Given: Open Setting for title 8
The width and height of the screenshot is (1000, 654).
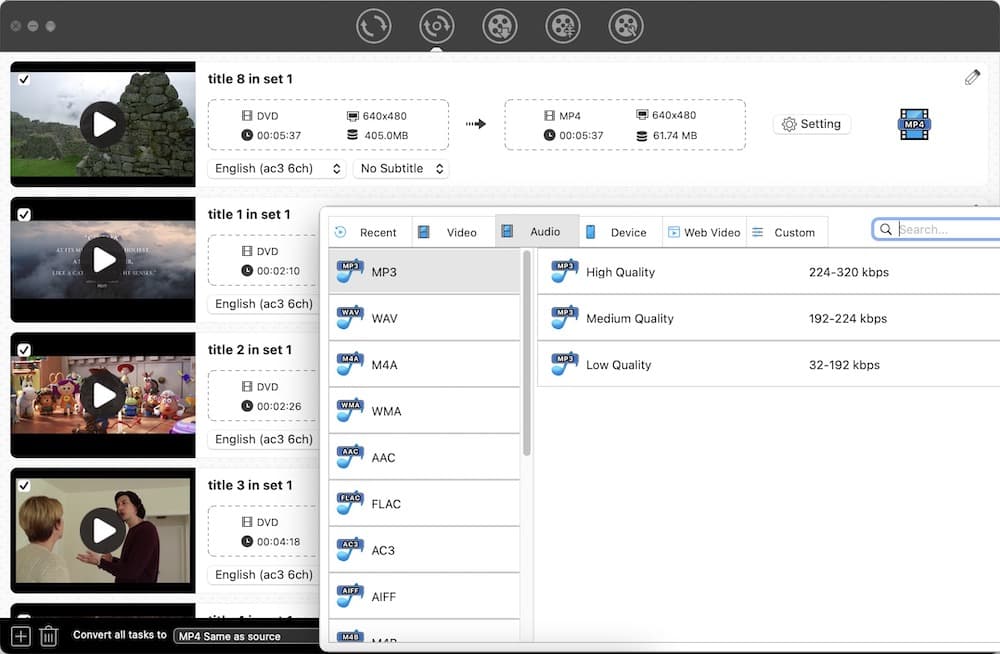Looking at the screenshot, I should [x=811, y=124].
